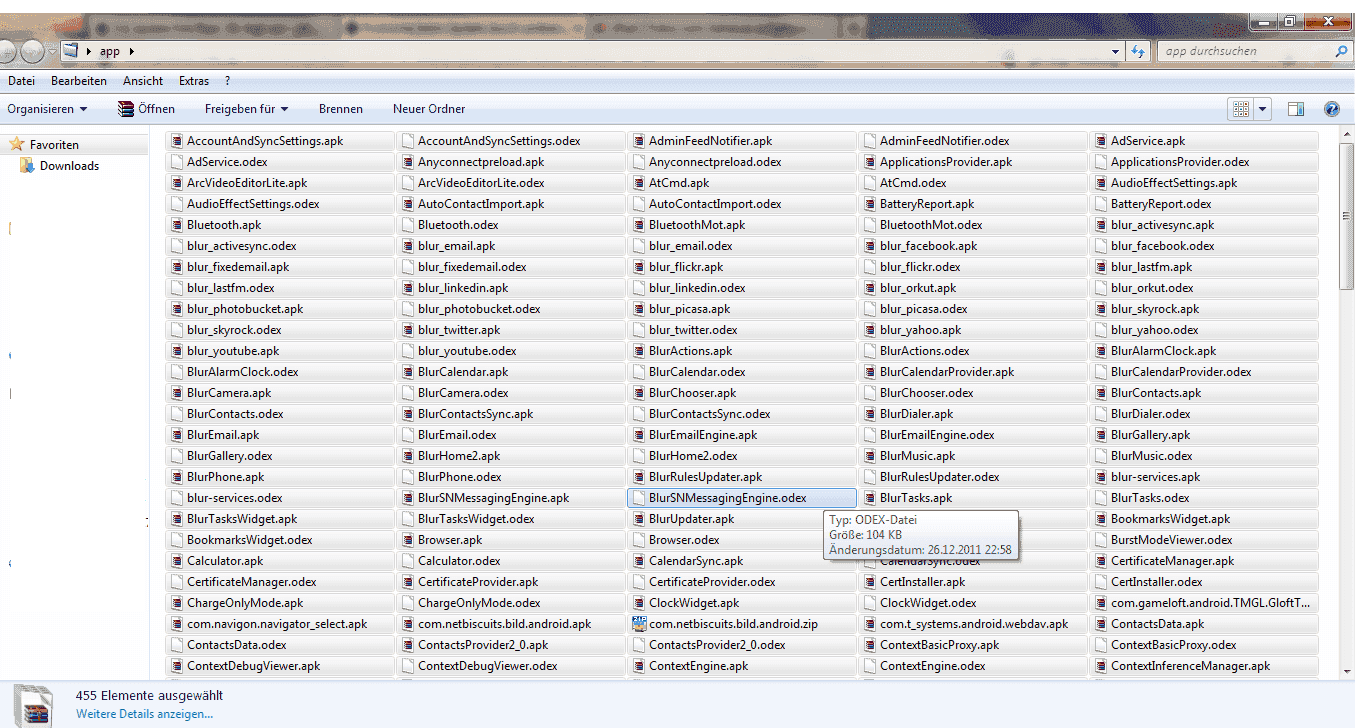The width and height of the screenshot is (1366, 728).
Task: Open the Extras menu
Action: (x=194, y=81)
